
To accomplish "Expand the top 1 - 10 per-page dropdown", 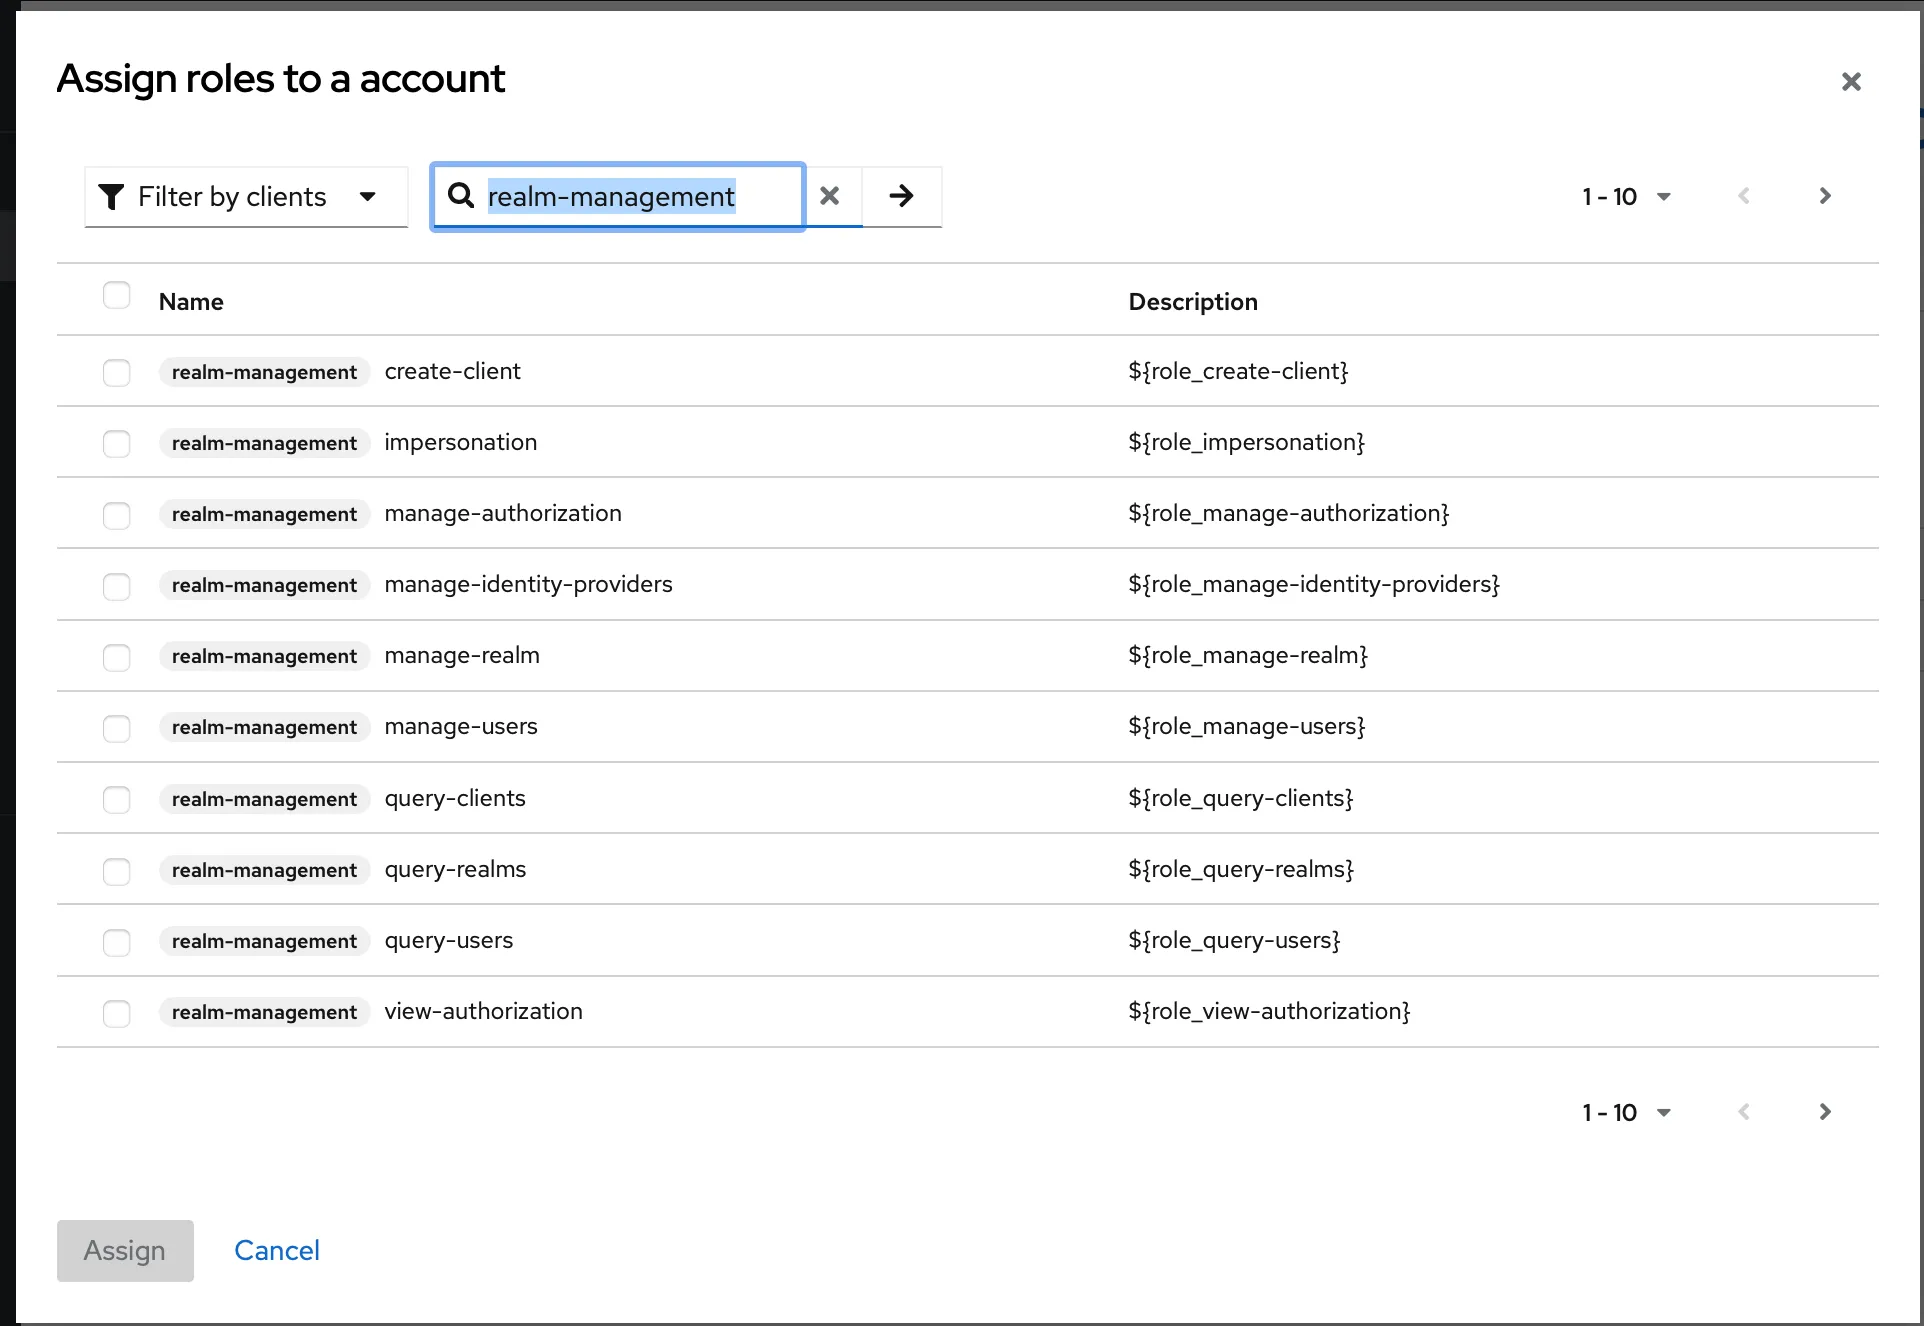I will (1626, 197).
